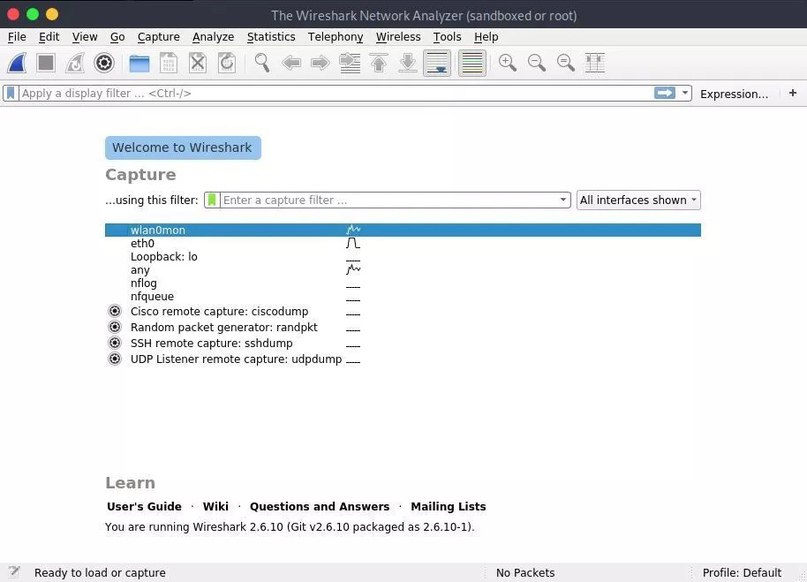Click the zoom out magnifier icon

[x=536, y=63]
